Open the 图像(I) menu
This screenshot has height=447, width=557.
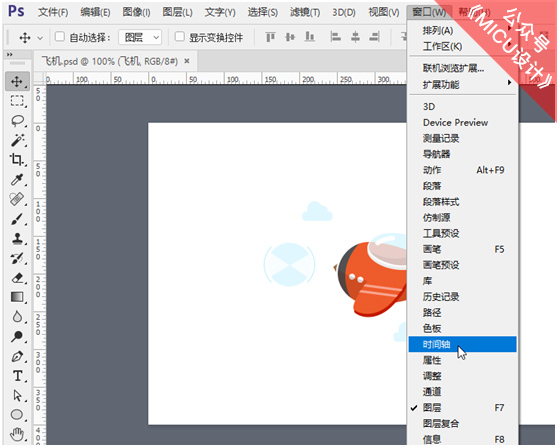point(136,12)
